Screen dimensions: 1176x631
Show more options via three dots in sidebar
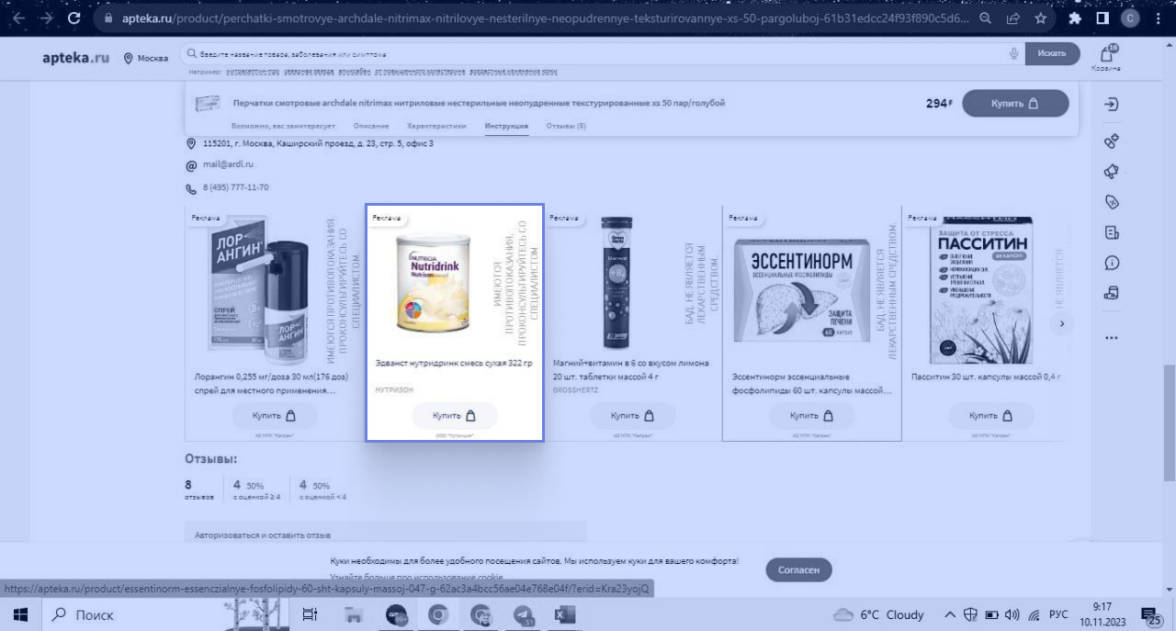(x=1112, y=338)
